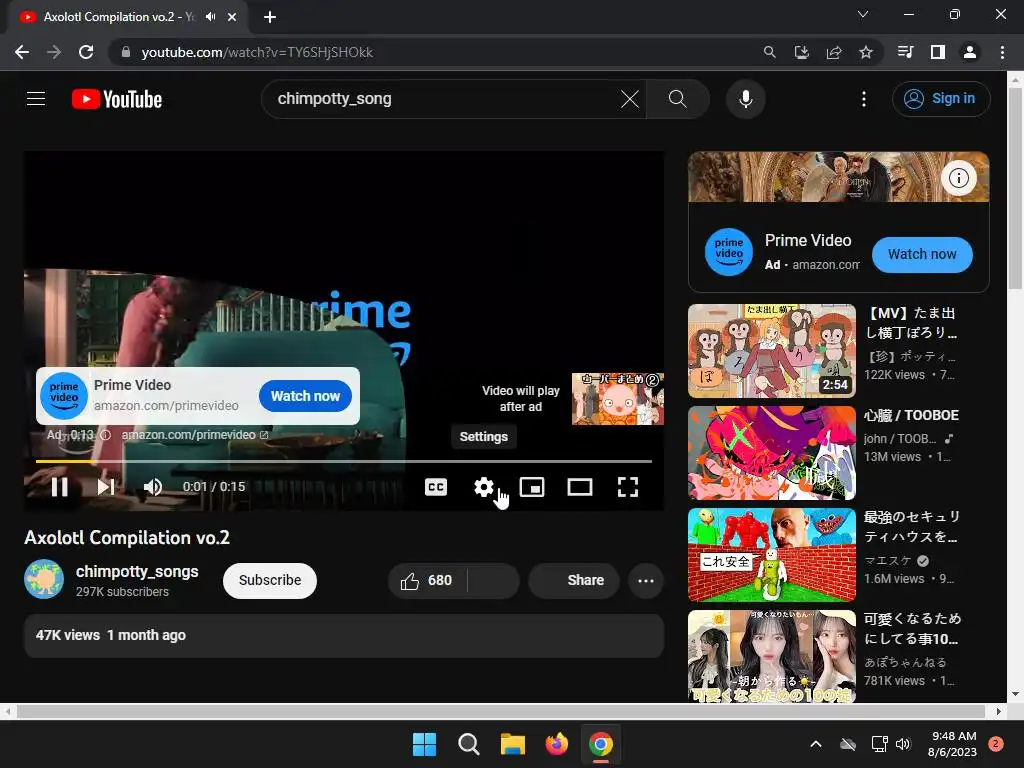Open 心臓 / TOOBOE video title
Image resolution: width=1024 pixels, height=768 pixels.
click(x=911, y=415)
